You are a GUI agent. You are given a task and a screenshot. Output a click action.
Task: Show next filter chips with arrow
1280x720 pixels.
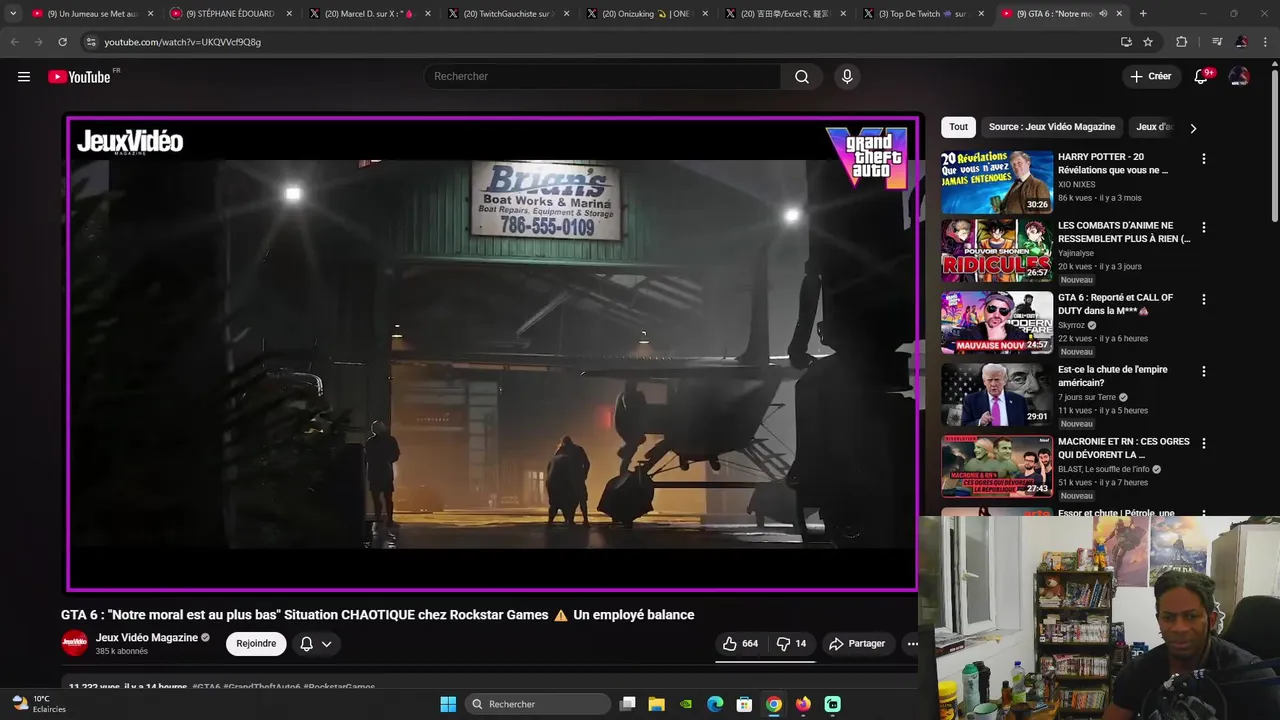coord(1192,128)
